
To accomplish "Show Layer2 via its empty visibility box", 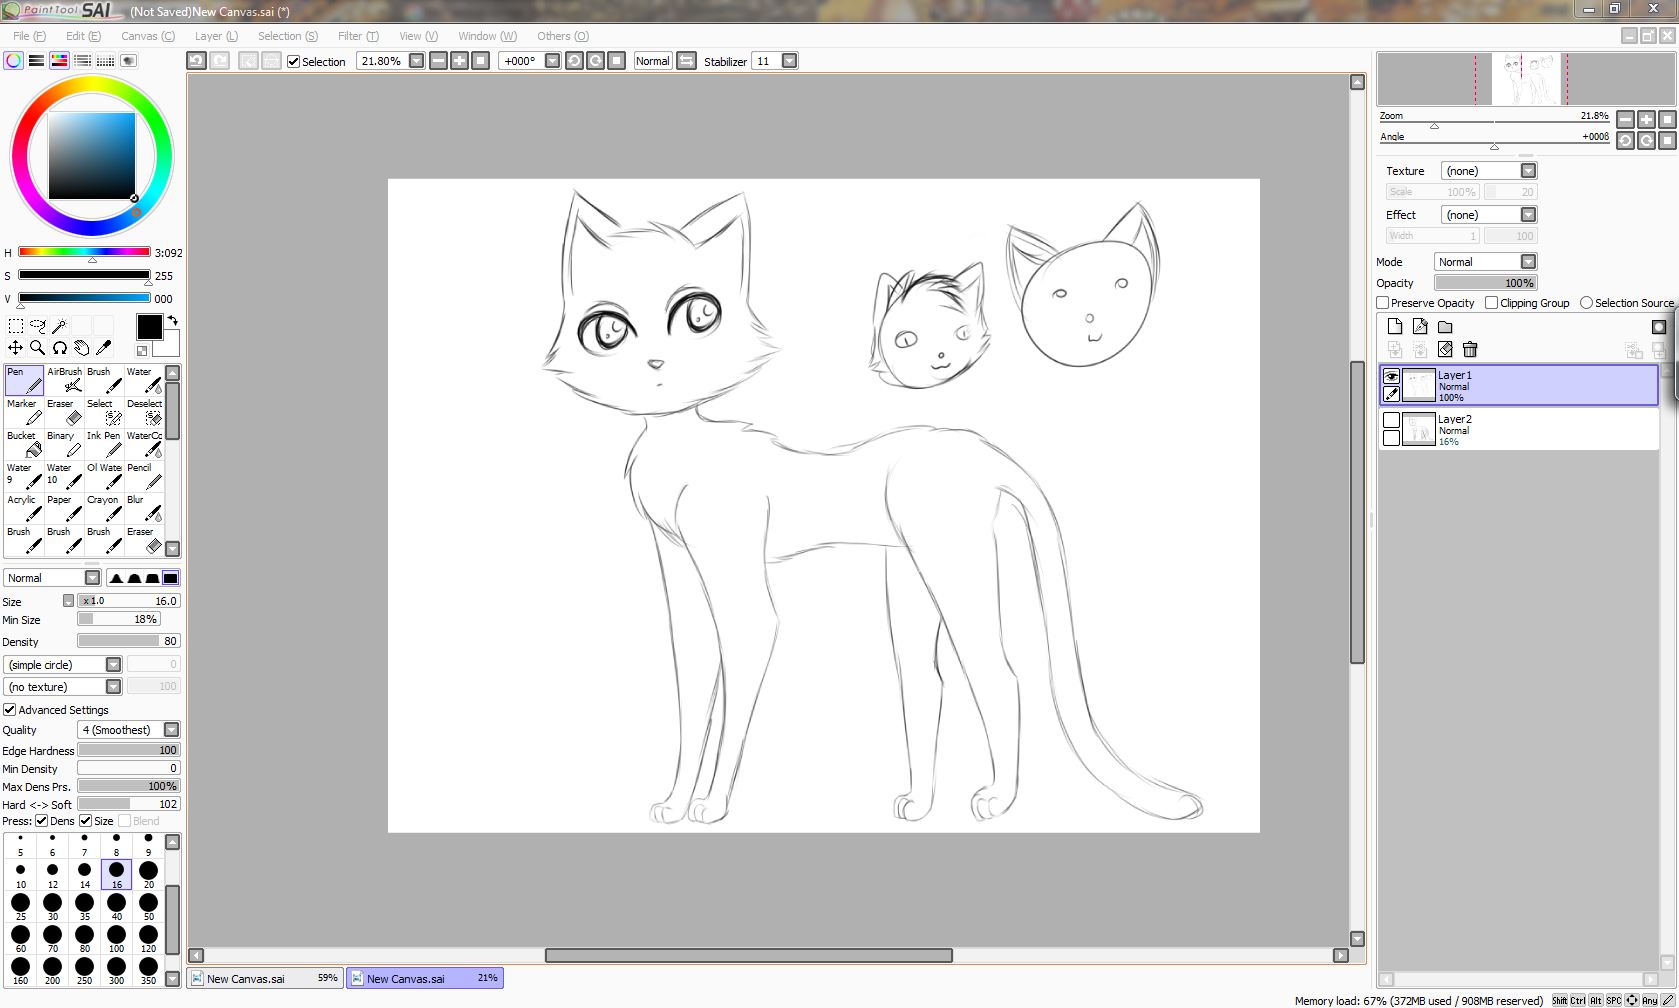I will (x=1391, y=420).
